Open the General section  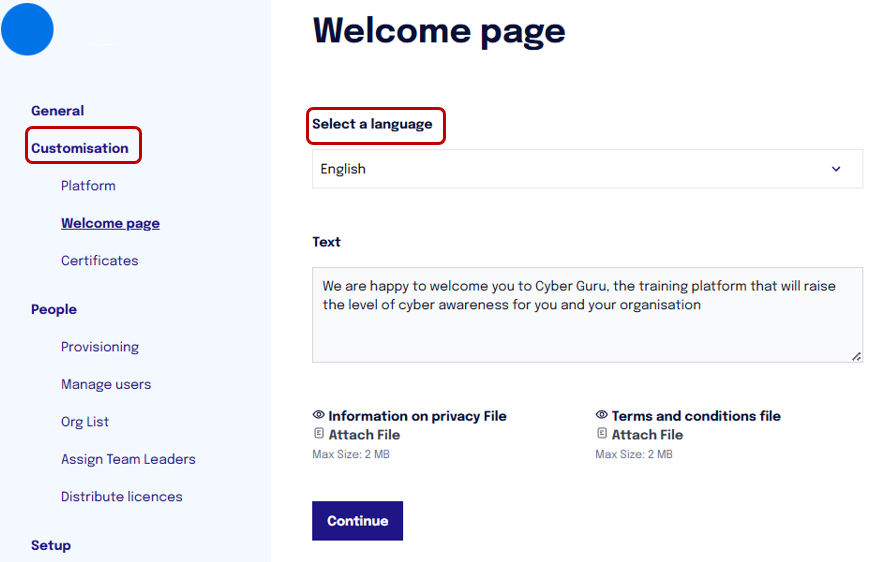coord(58,111)
